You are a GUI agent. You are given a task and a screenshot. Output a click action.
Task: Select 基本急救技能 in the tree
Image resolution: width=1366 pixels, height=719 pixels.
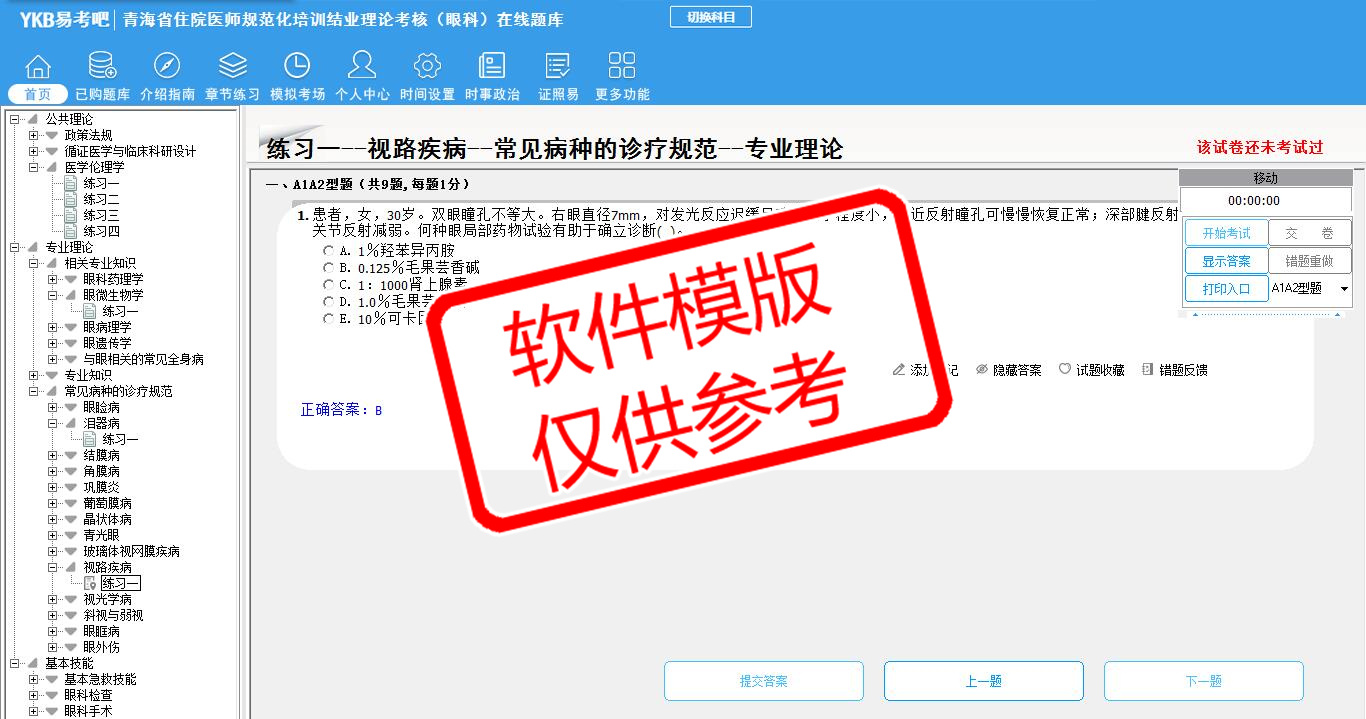point(101,680)
